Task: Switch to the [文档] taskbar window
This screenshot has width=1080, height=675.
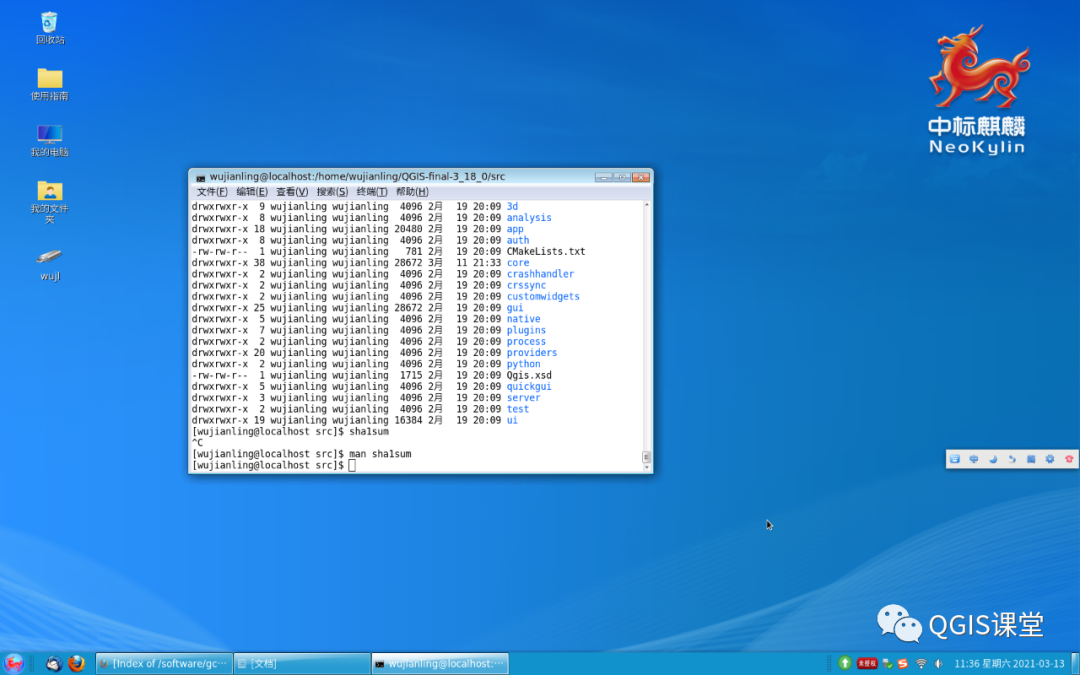Action: (302, 664)
